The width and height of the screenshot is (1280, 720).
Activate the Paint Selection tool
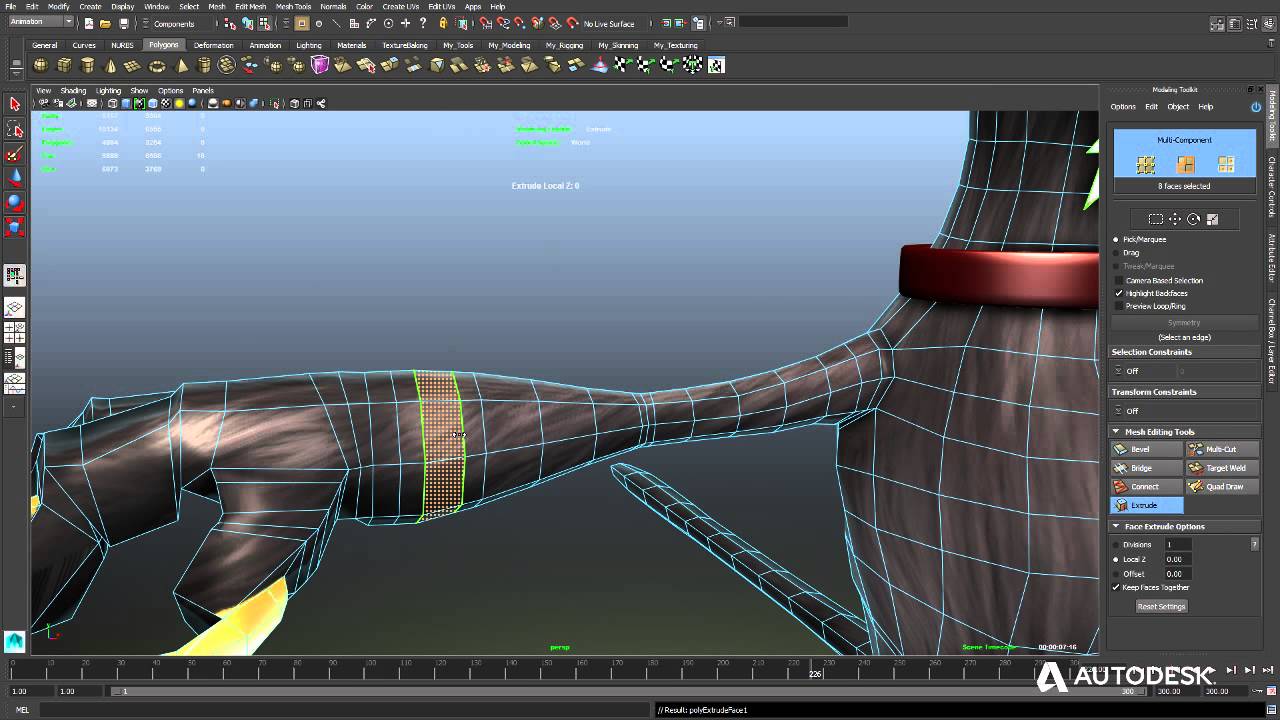[x=14, y=154]
